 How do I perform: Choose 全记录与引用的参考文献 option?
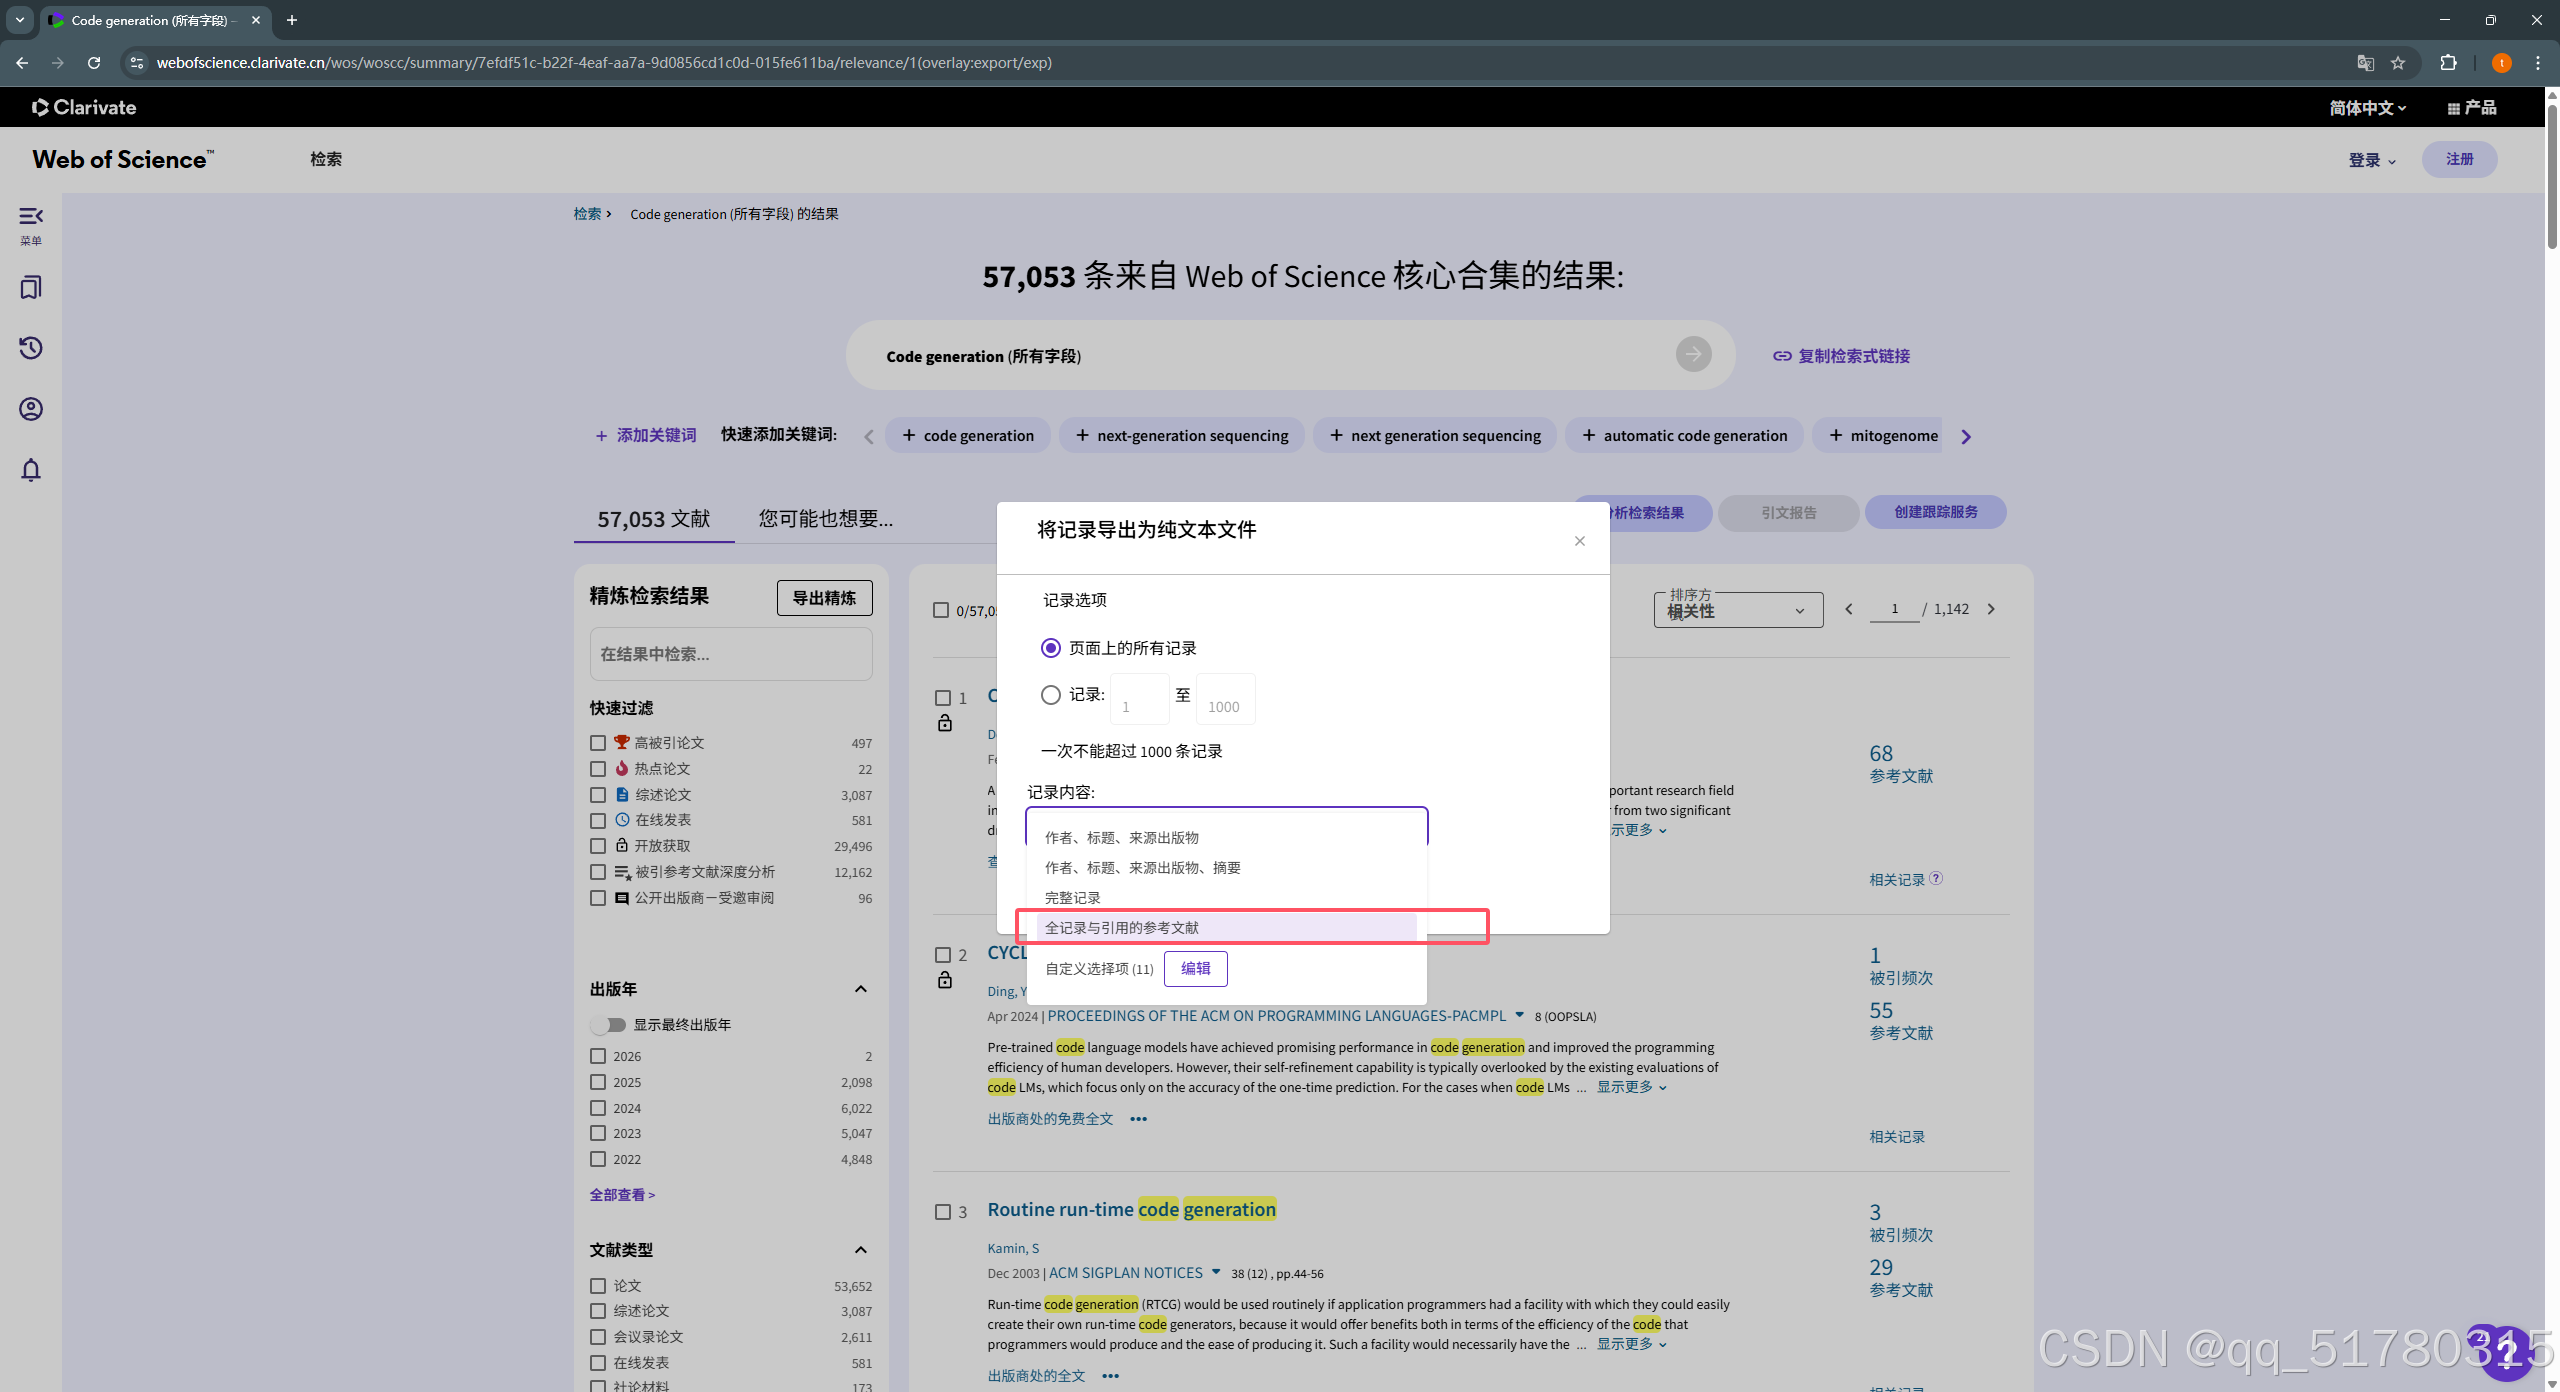[x=1122, y=928]
